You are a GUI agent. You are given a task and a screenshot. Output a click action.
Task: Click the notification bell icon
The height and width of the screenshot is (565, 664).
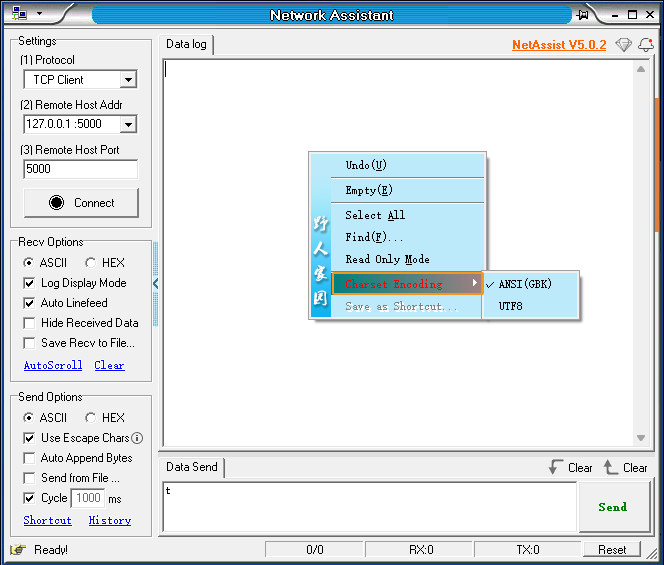click(645, 45)
